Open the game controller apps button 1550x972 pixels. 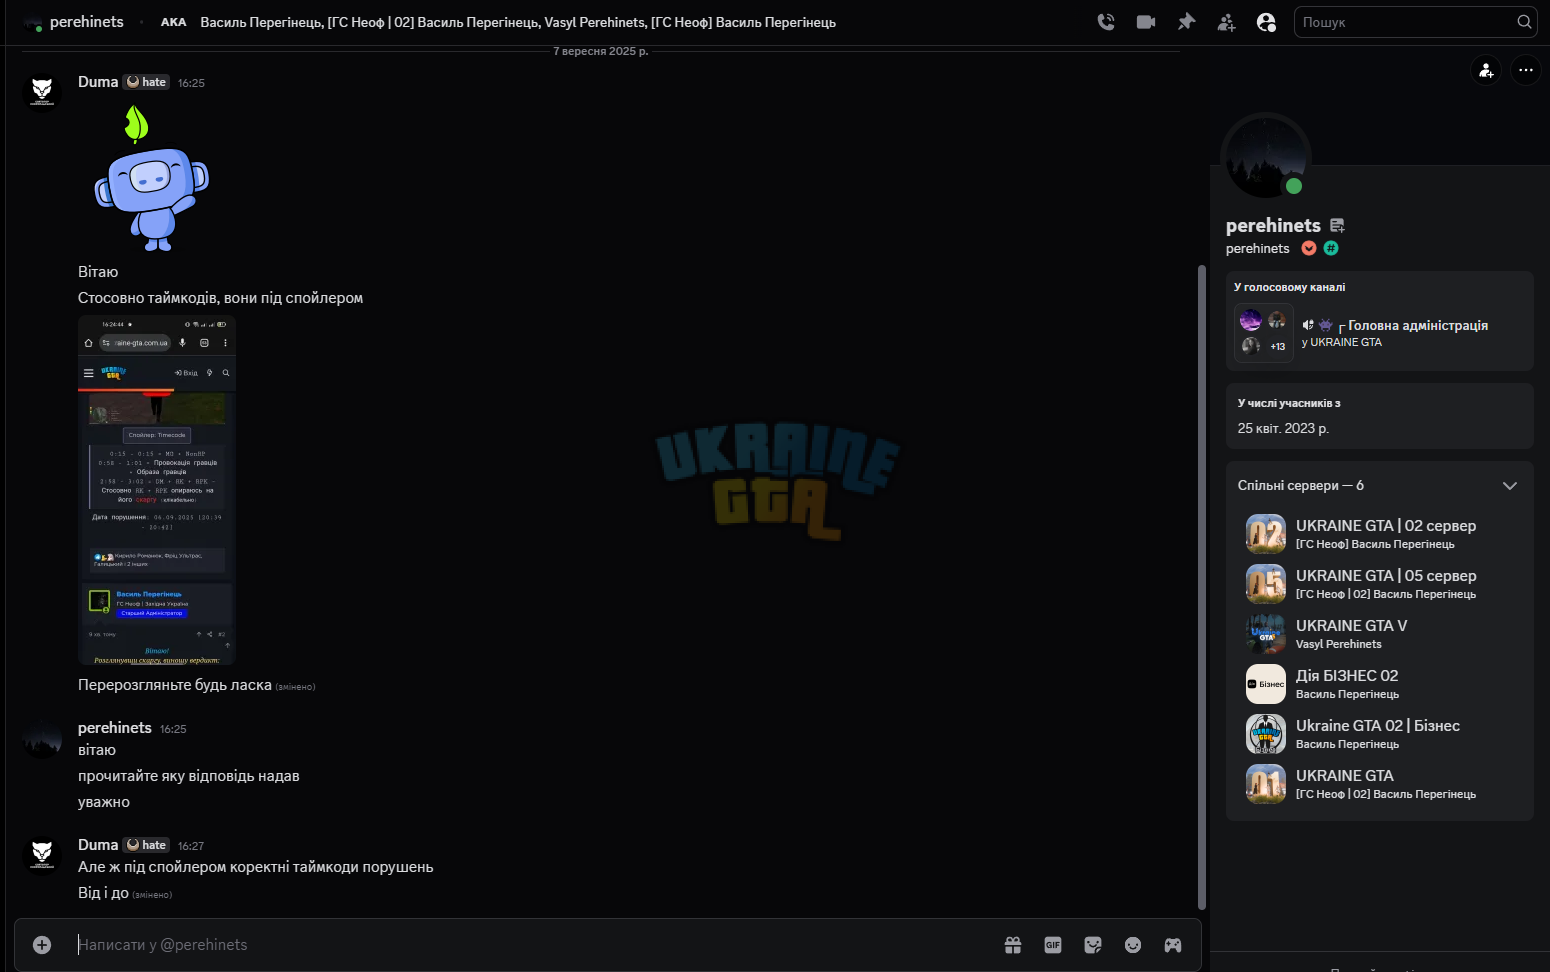(x=1173, y=945)
